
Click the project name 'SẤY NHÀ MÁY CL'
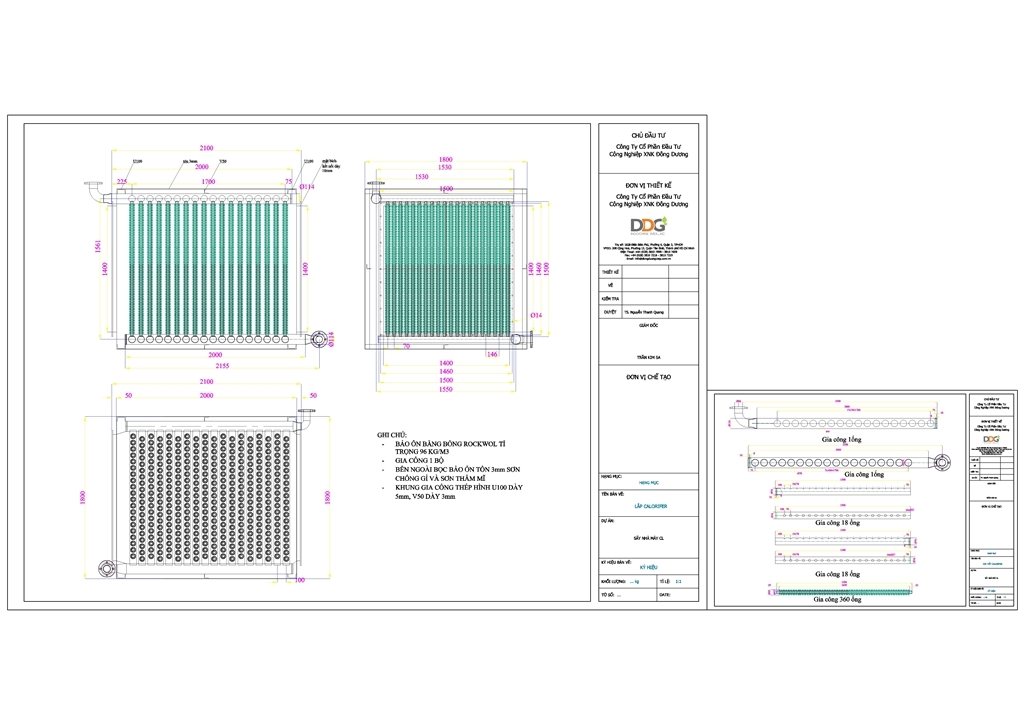[x=648, y=539]
